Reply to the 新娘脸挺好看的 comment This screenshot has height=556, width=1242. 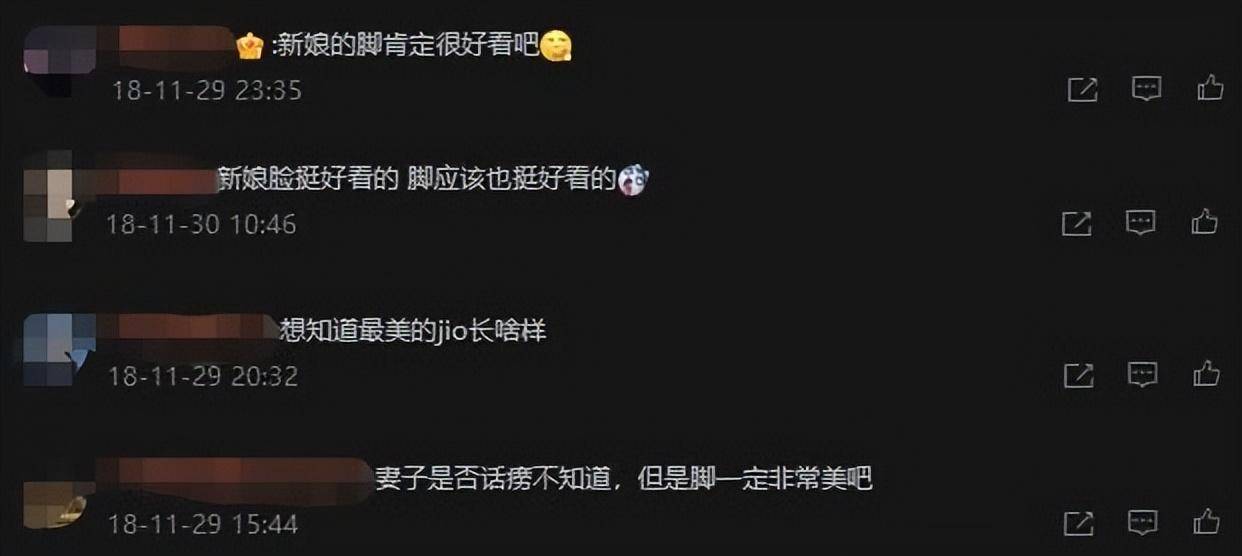[x=1141, y=222]
